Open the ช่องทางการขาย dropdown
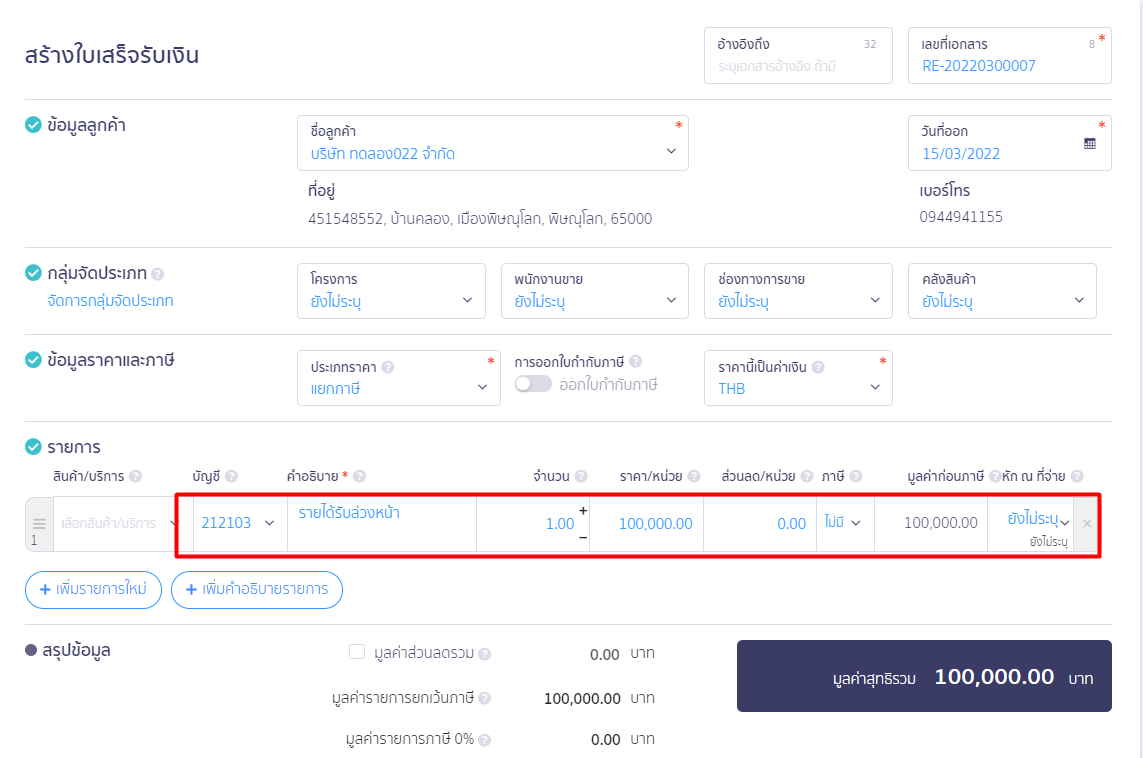The height and width of the screenshot is (758, 1143). point(798,291)
